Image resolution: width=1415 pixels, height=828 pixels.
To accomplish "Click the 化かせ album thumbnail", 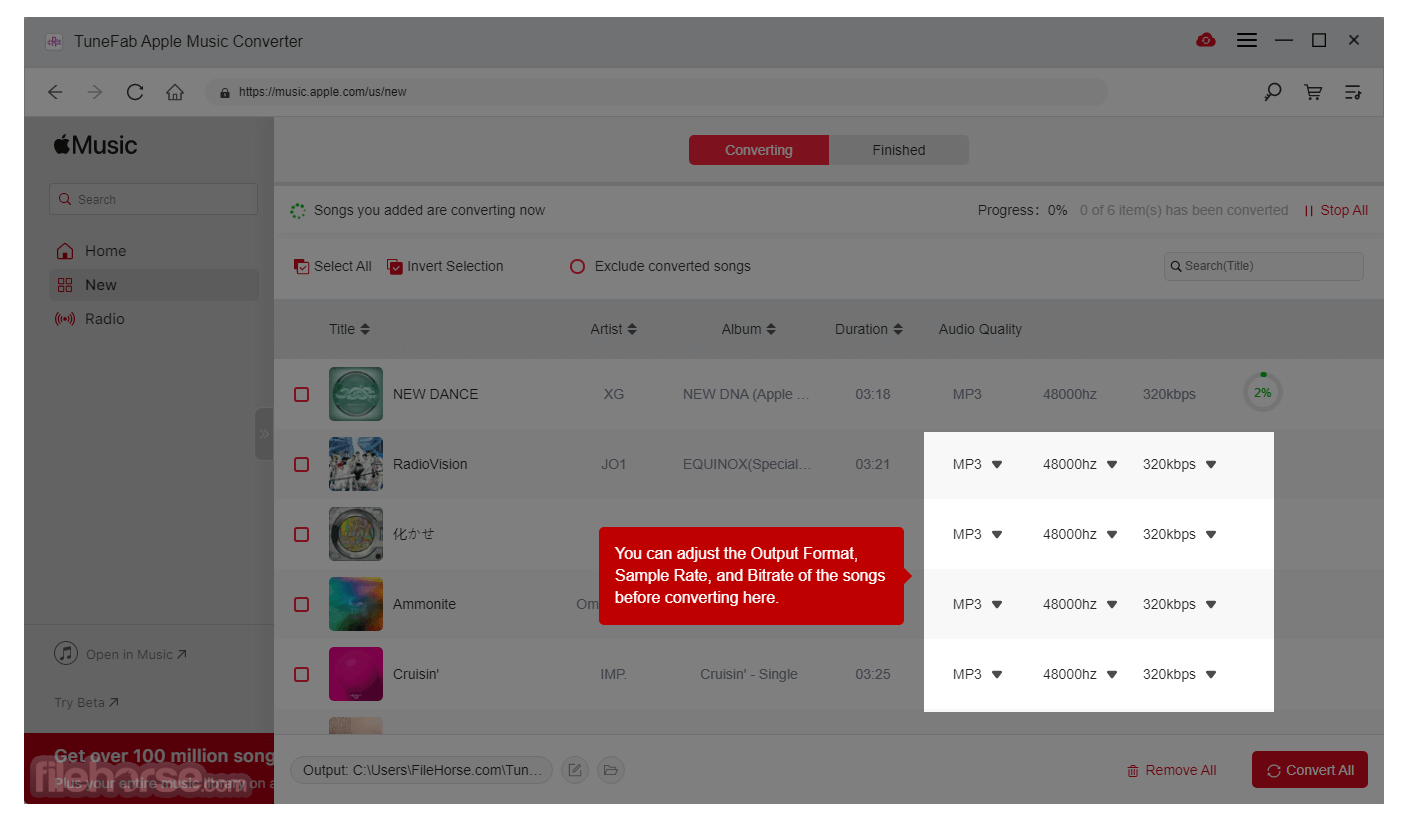I will [x=356, y=534].
